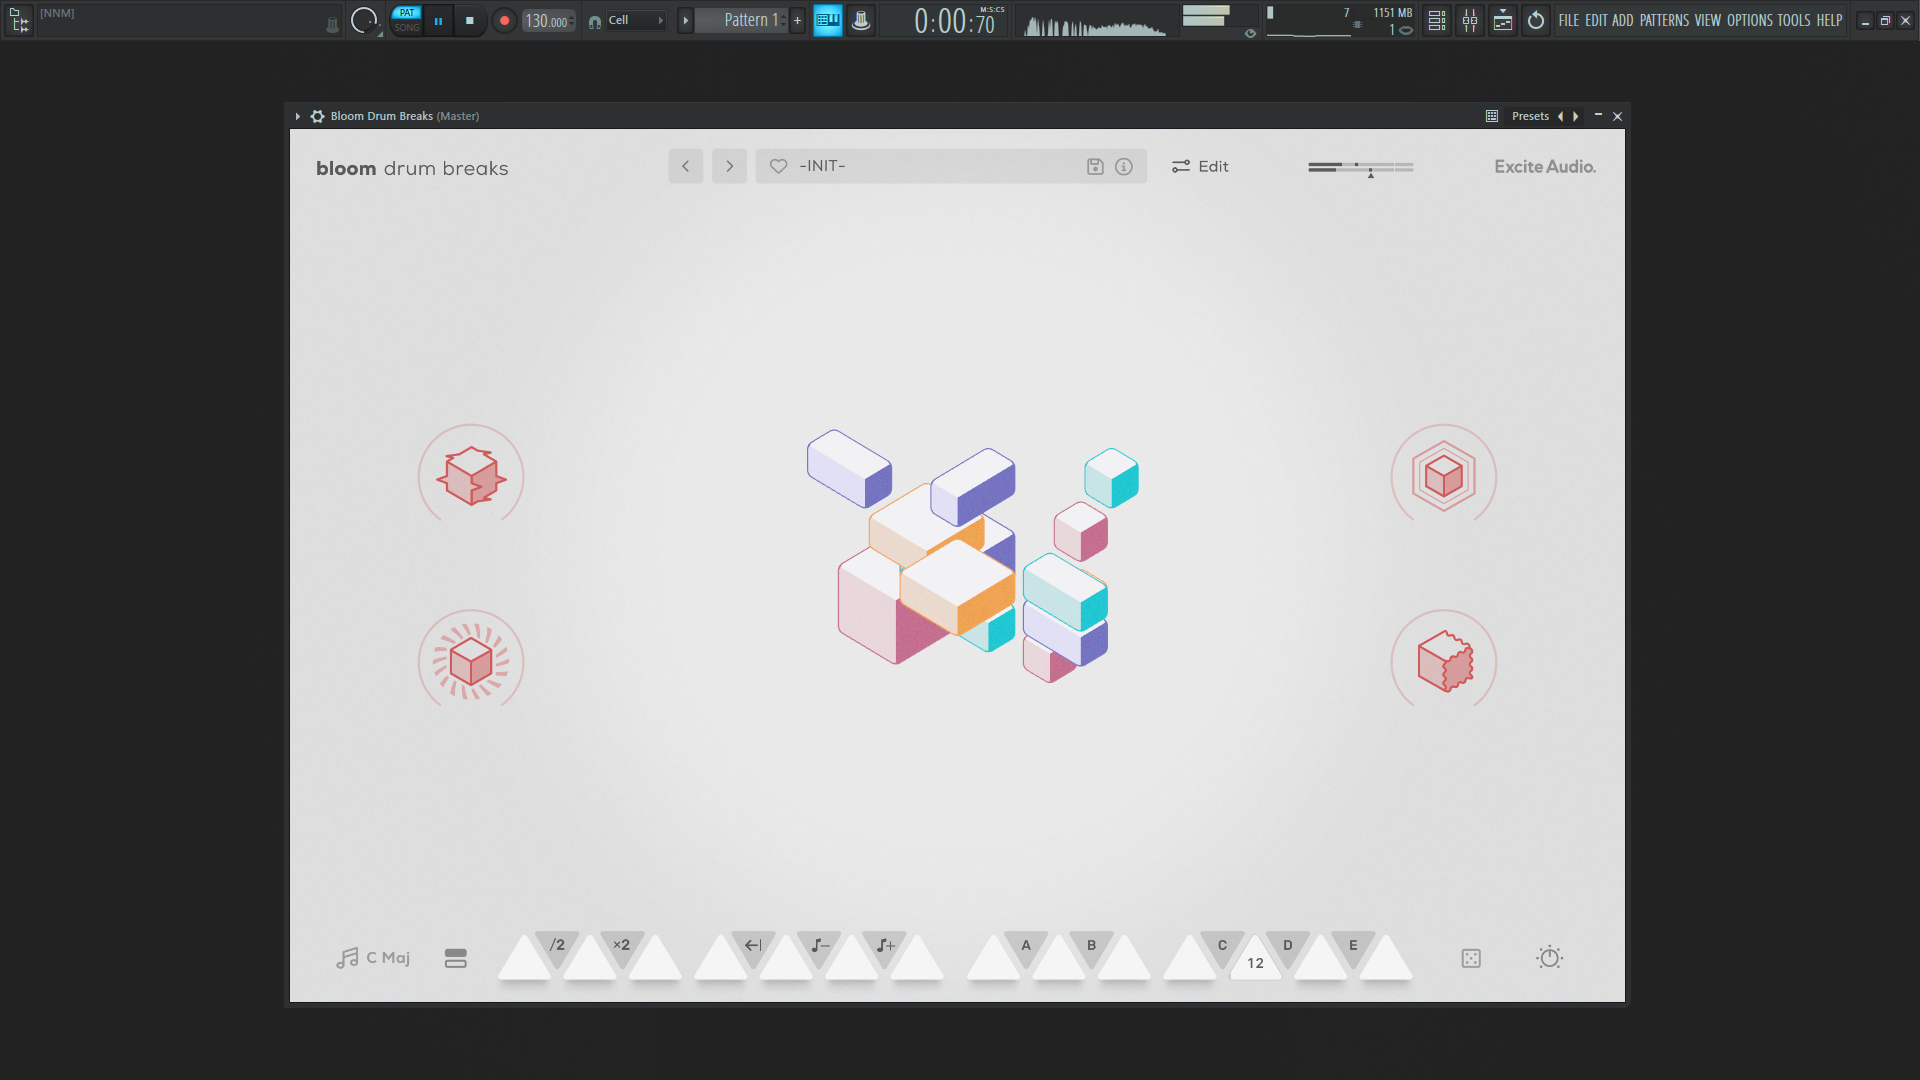The width and height of the screenshot is (1920, 1080).
Task: Pause playback with the FL Studio pause button
Action: click(438, 20)
